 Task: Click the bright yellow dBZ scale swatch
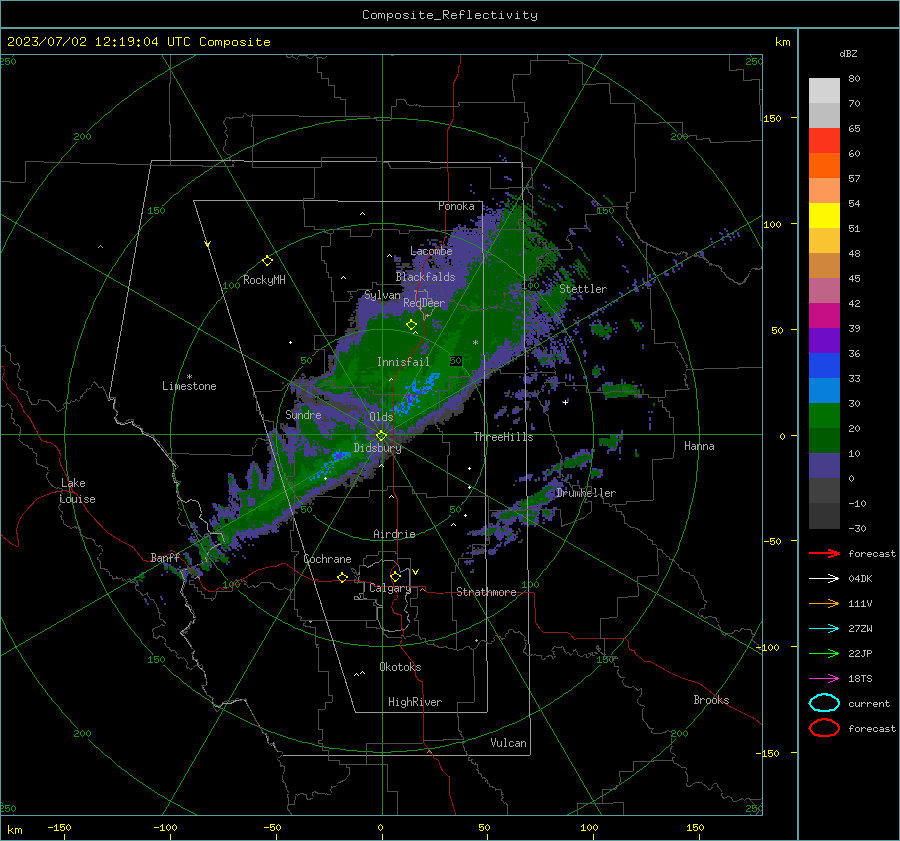(x=824, y=216)
